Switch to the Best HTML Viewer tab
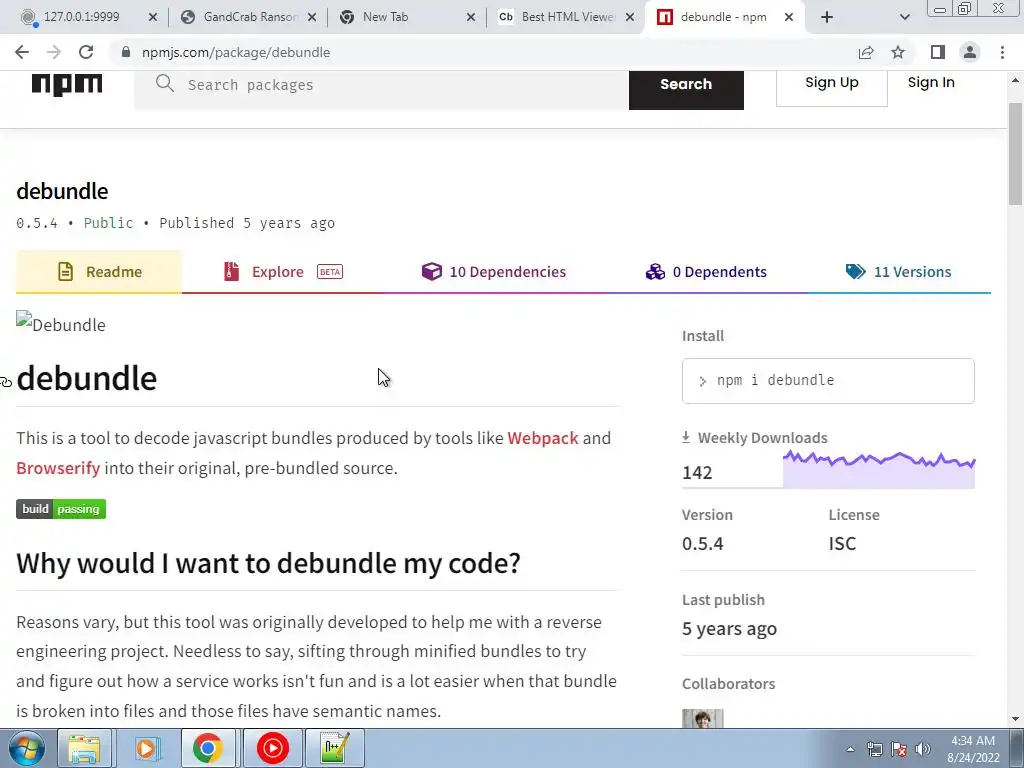The image size is (1024, 768). tap(567, 17)
